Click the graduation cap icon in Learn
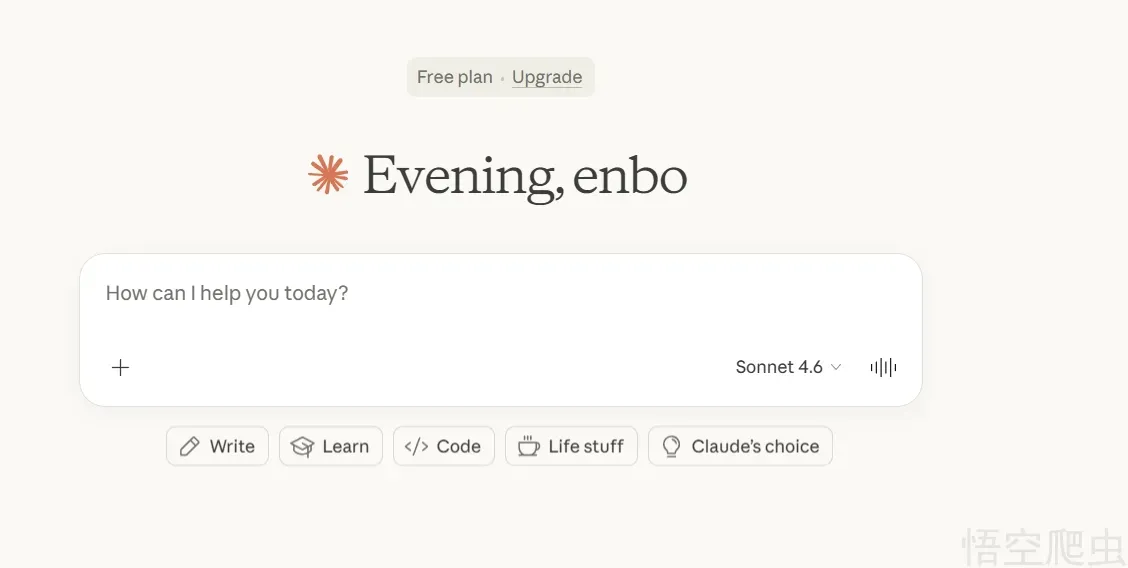Image resolution: width=1128 pixels, height=568 pixels. [302, 446]
